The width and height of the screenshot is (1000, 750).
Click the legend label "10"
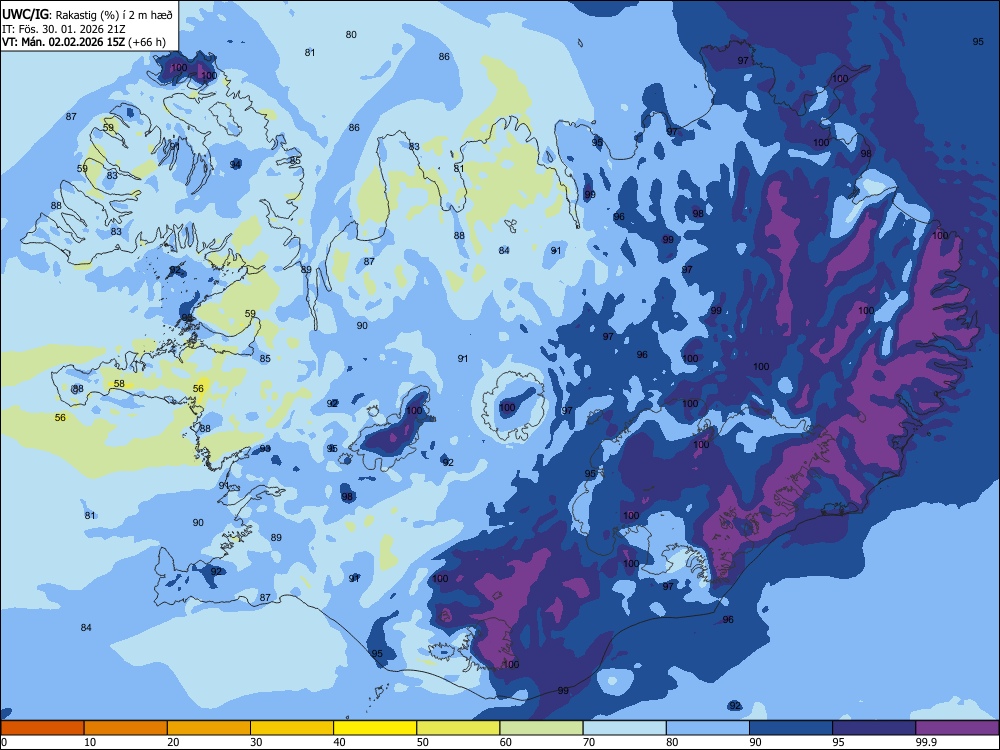(x=90, y=742)
